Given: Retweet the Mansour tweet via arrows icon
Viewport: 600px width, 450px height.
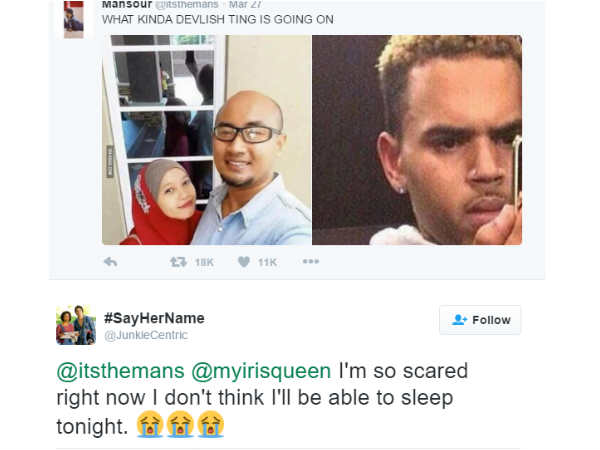Looking at the screenshot, I should [x=178, y=262].
